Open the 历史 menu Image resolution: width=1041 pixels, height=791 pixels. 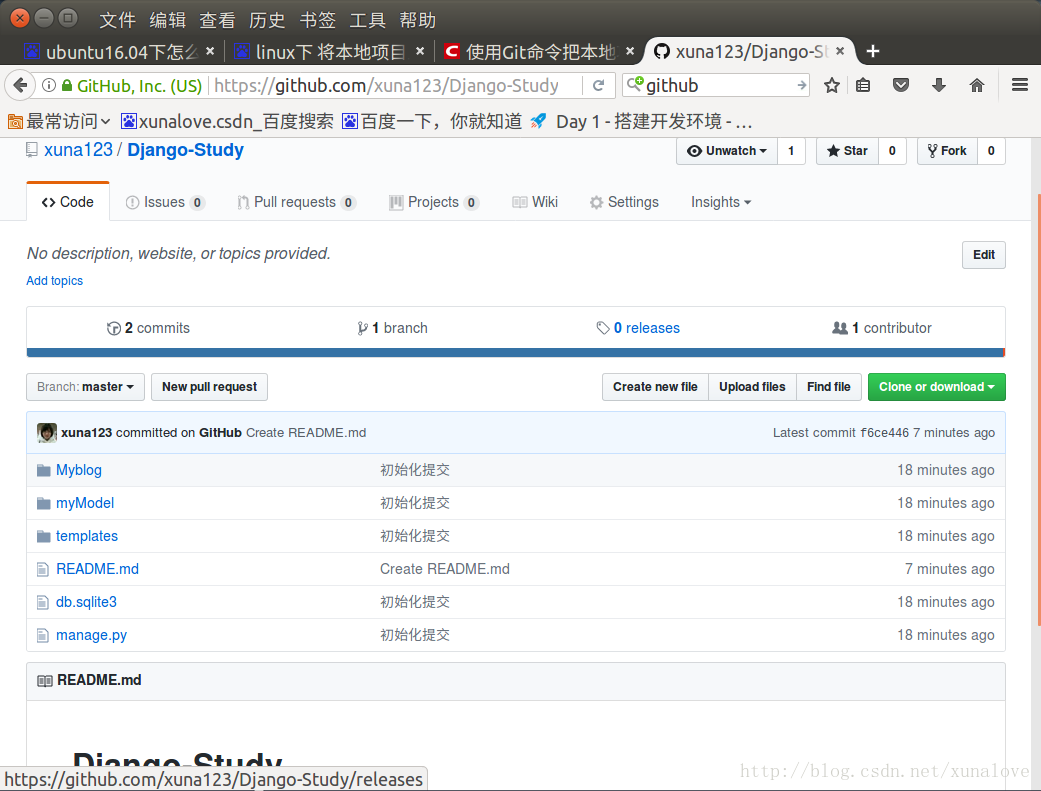(x=267, y=20)
